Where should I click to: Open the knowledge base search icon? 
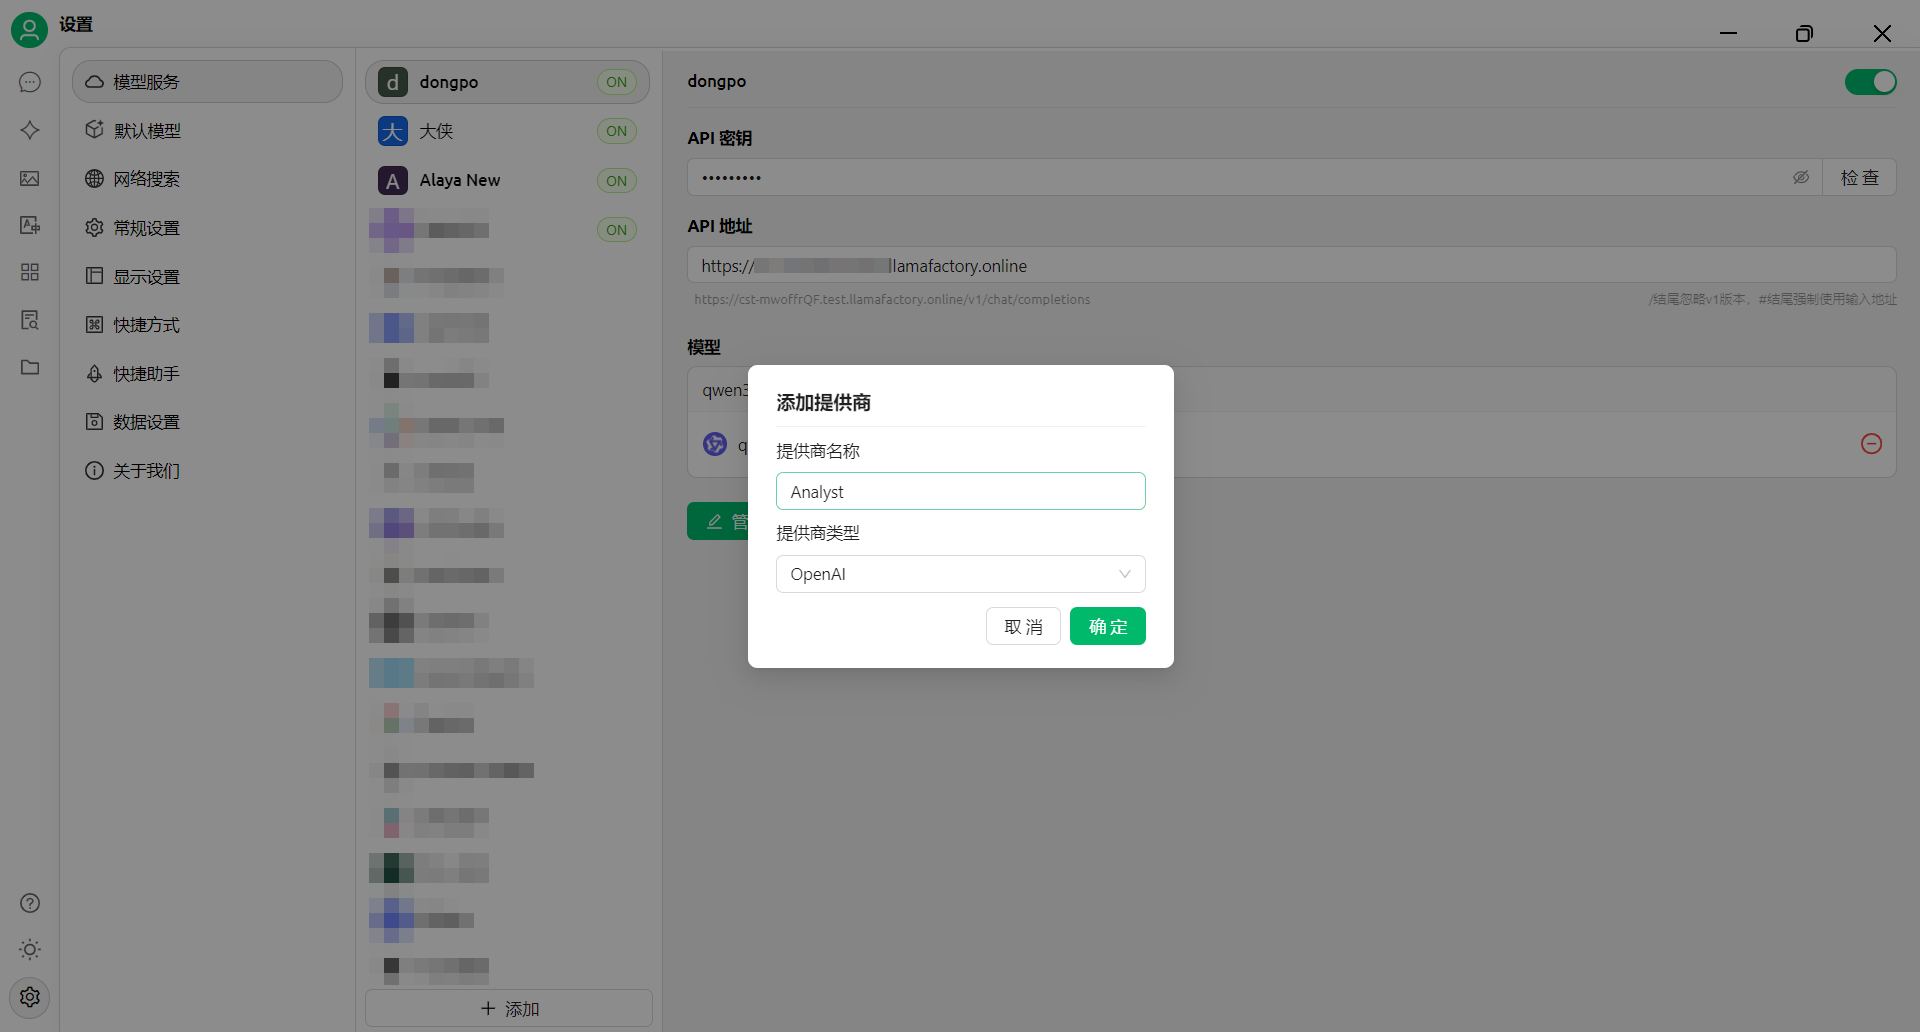click(29, 320)
